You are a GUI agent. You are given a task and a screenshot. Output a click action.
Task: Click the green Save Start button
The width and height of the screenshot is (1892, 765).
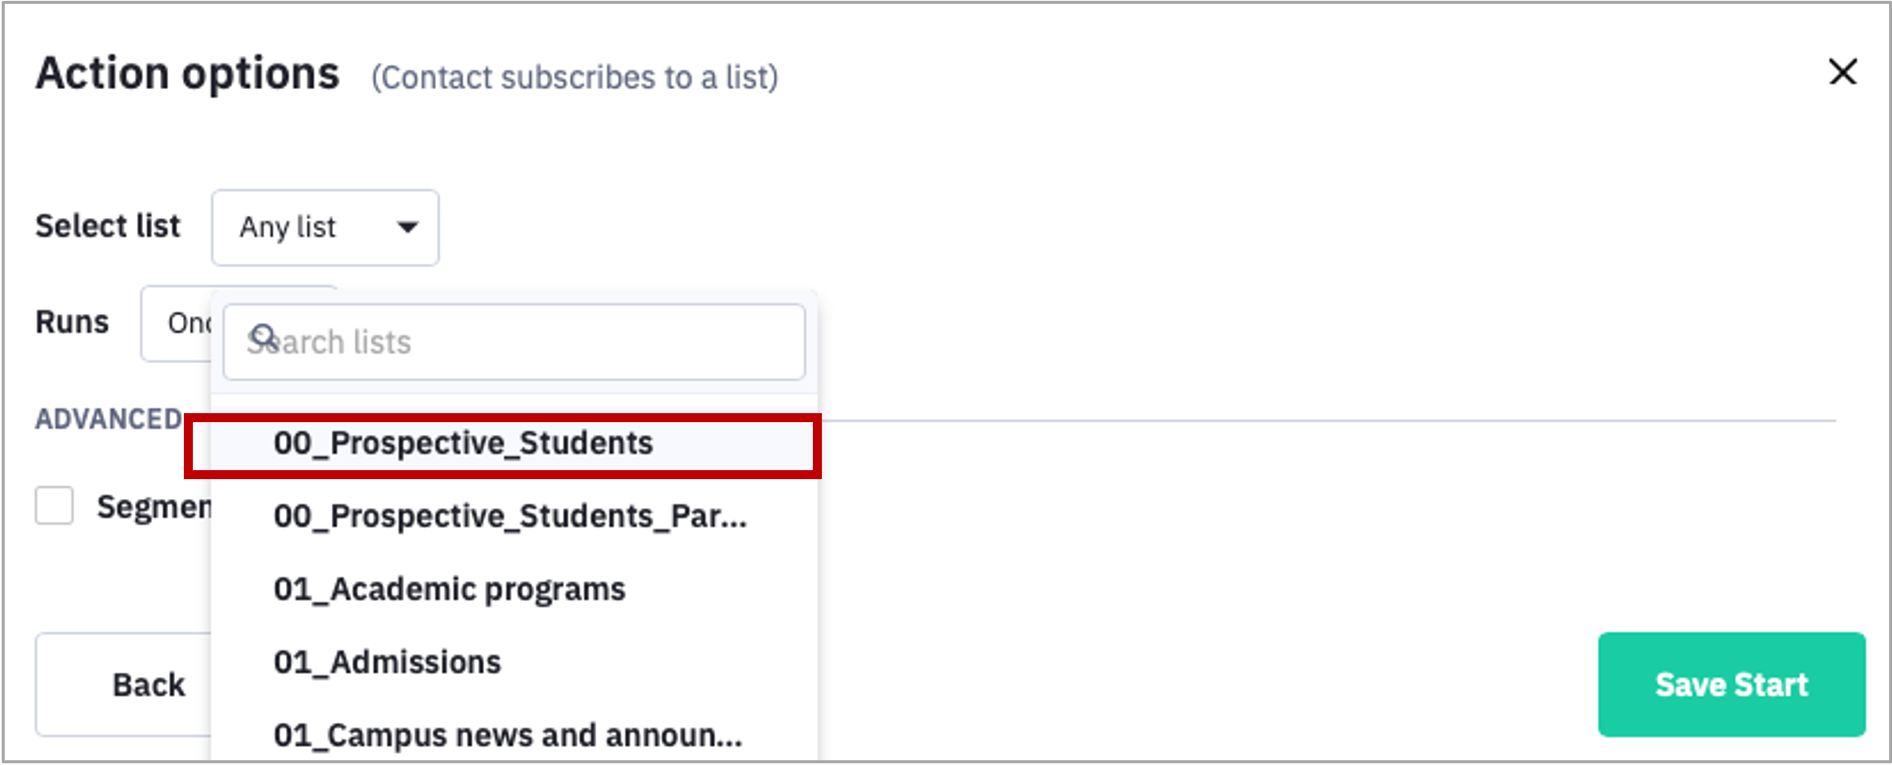[1731, 684]
